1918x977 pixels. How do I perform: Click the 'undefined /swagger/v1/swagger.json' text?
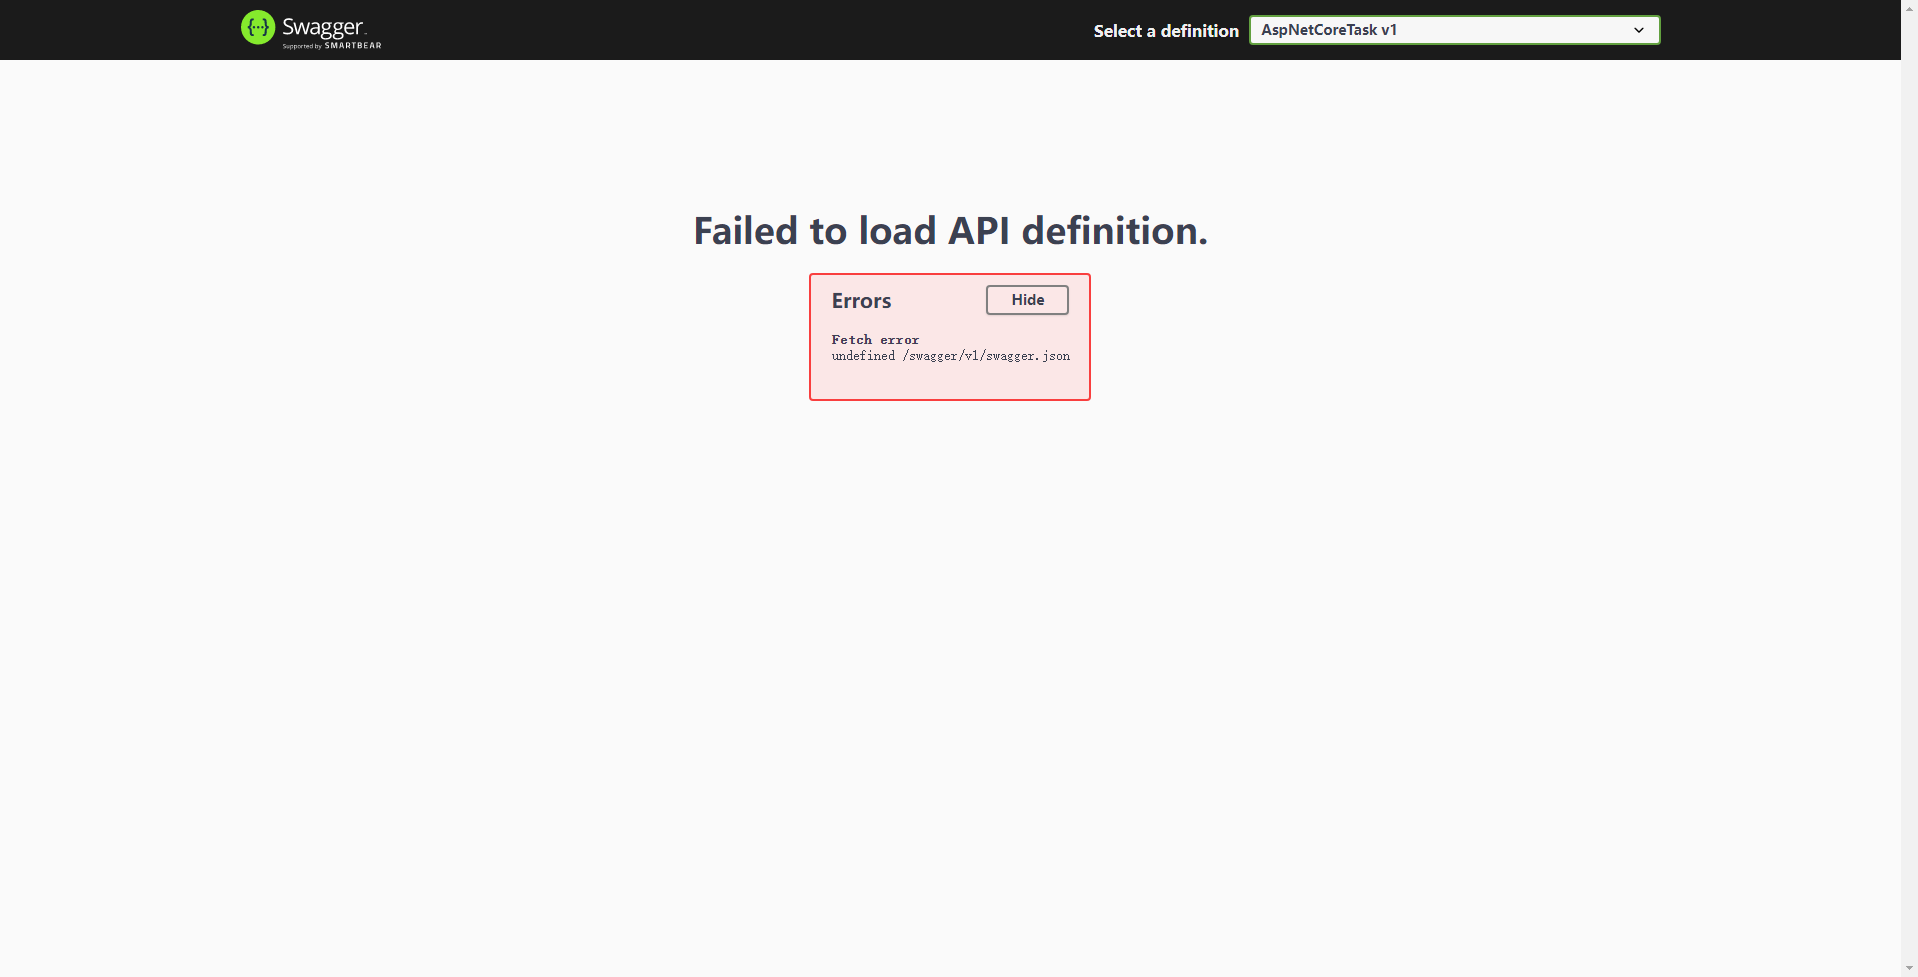click(x=950, y=356)
